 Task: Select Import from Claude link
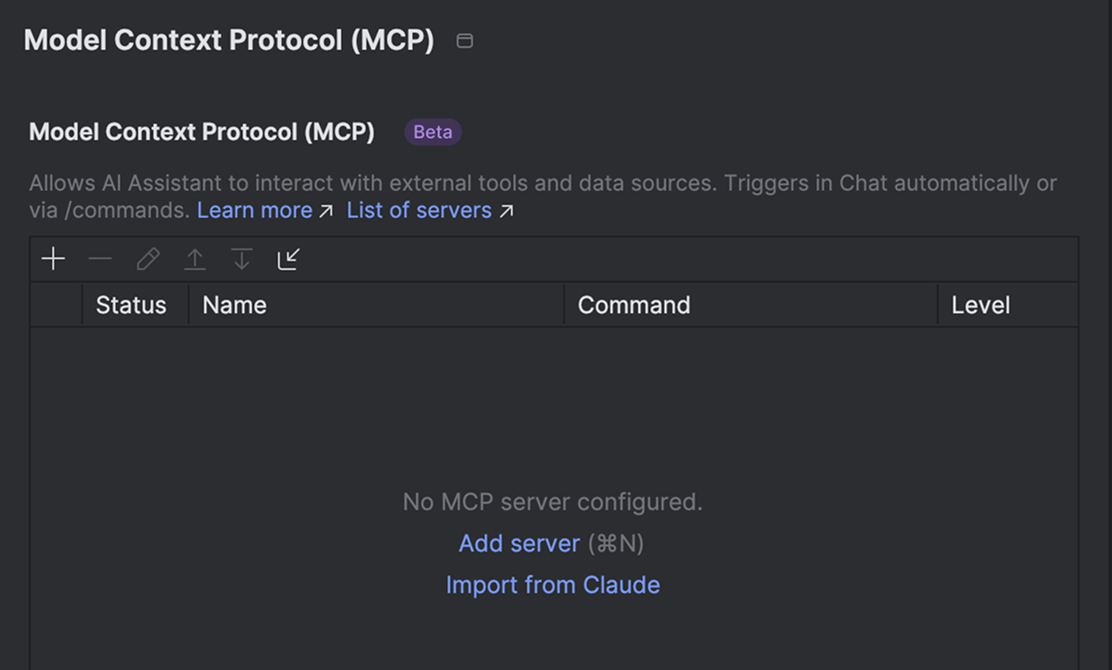(x=553, y=585)
